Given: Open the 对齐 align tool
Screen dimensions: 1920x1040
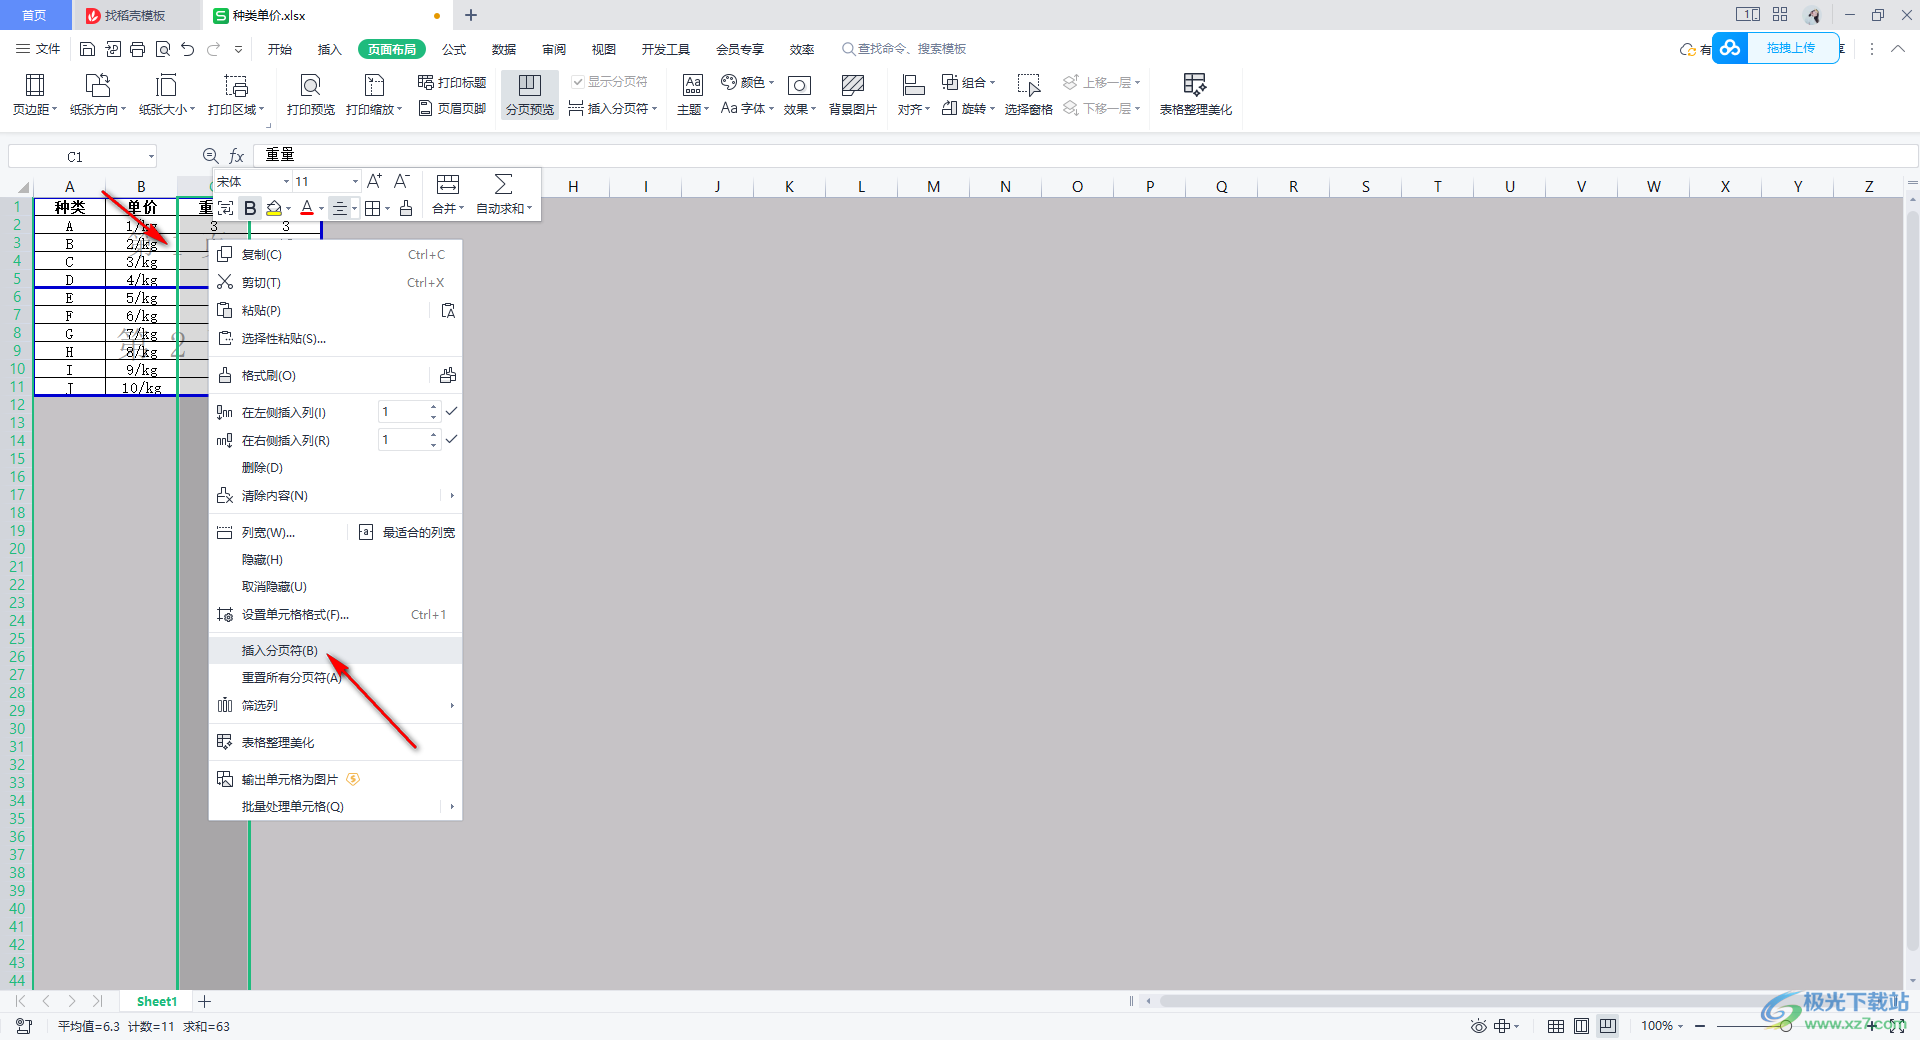Looking at the screenshot, I should point(913,95).
